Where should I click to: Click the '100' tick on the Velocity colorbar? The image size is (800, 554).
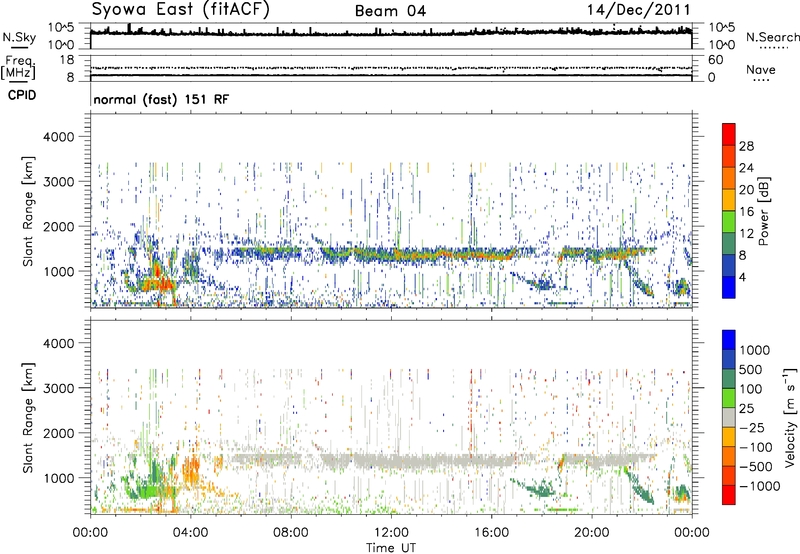click(751, 389)
